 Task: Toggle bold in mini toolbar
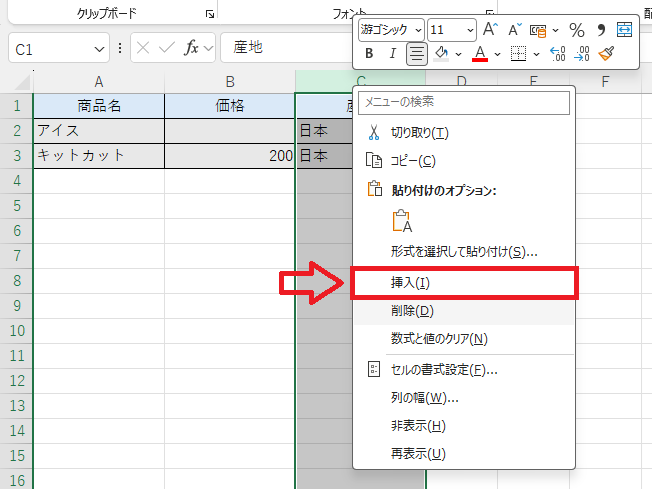(369, 54)
